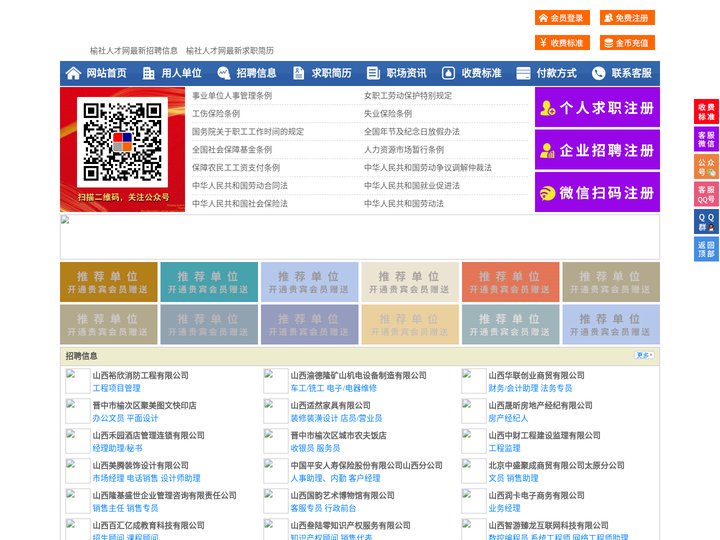Open 求职简历 in the navigation bar

click(x=332, y=73)
